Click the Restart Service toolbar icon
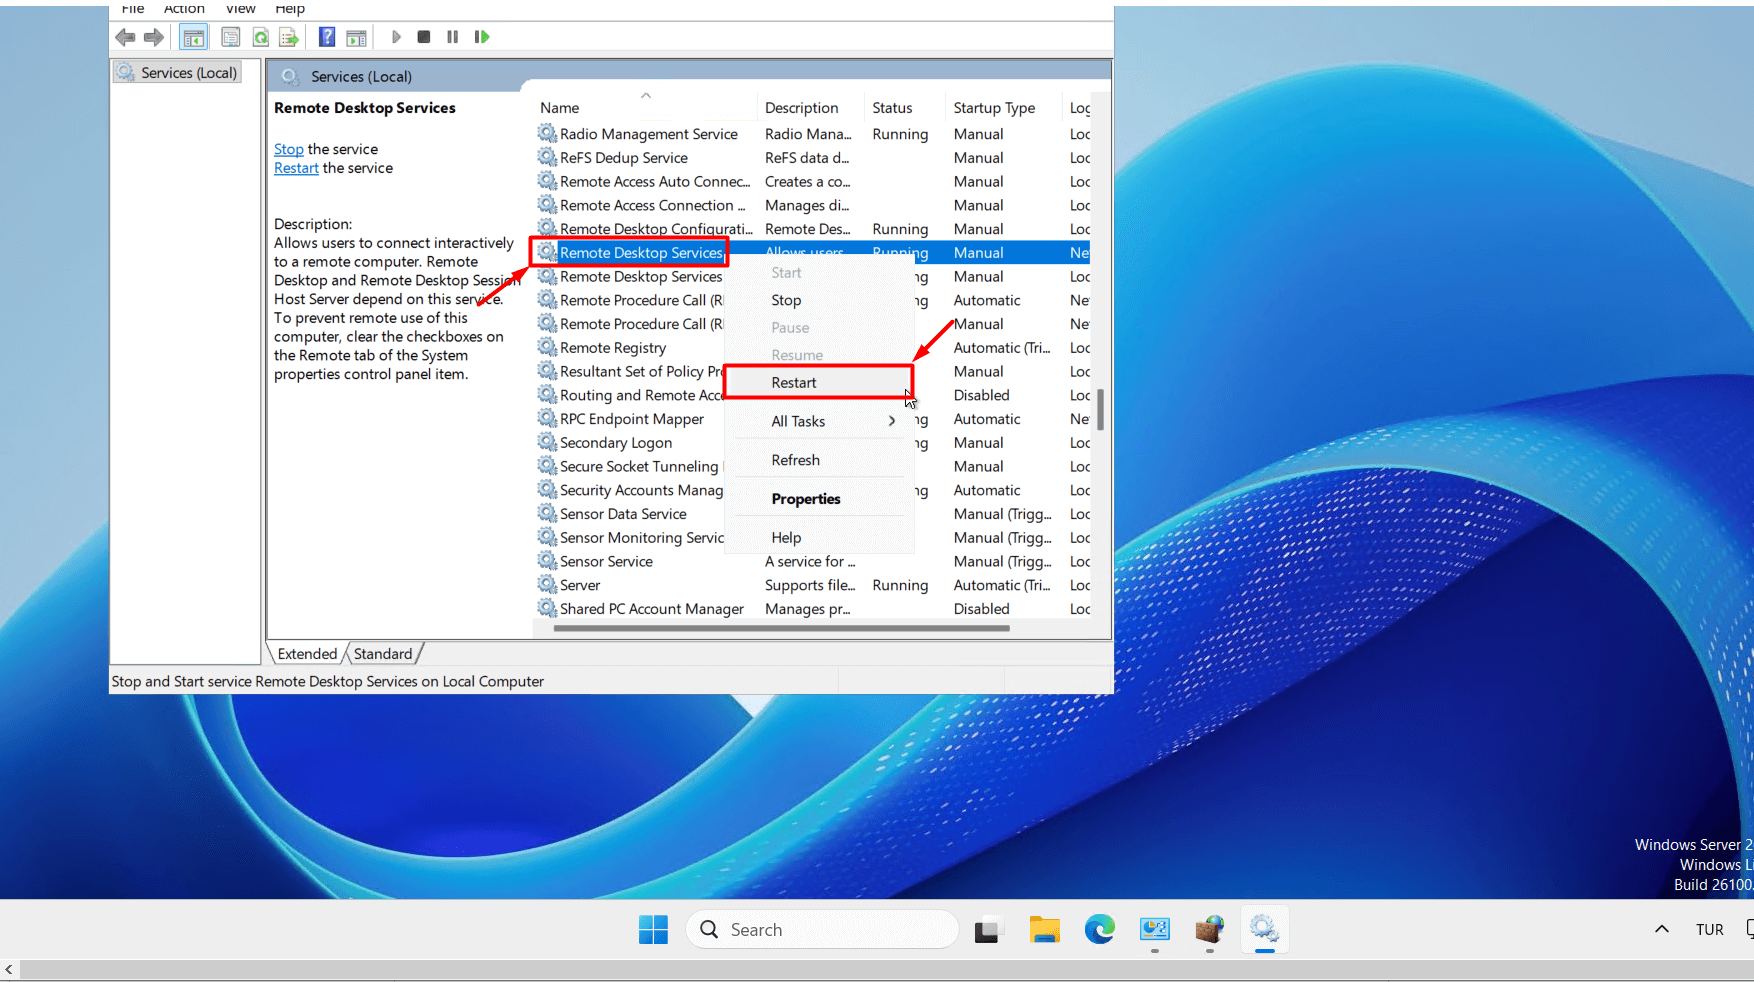This screenshot has width=1754, height=982. click(482, 37)
